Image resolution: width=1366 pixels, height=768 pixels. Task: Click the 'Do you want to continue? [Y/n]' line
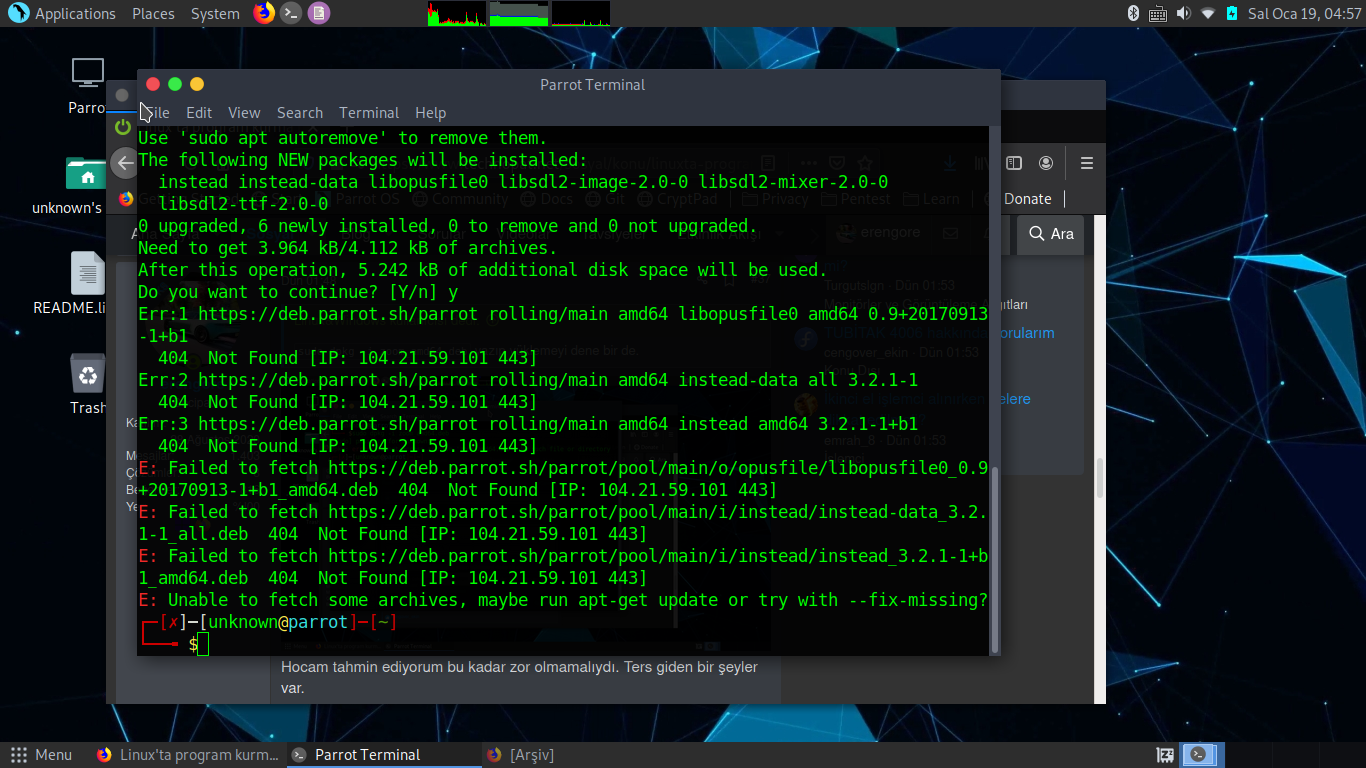[298, 292]
